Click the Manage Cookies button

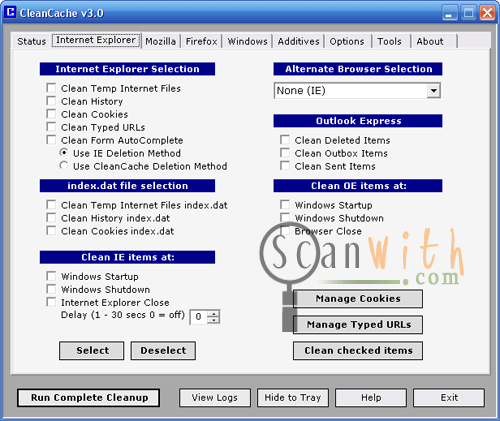click(358, 299)
